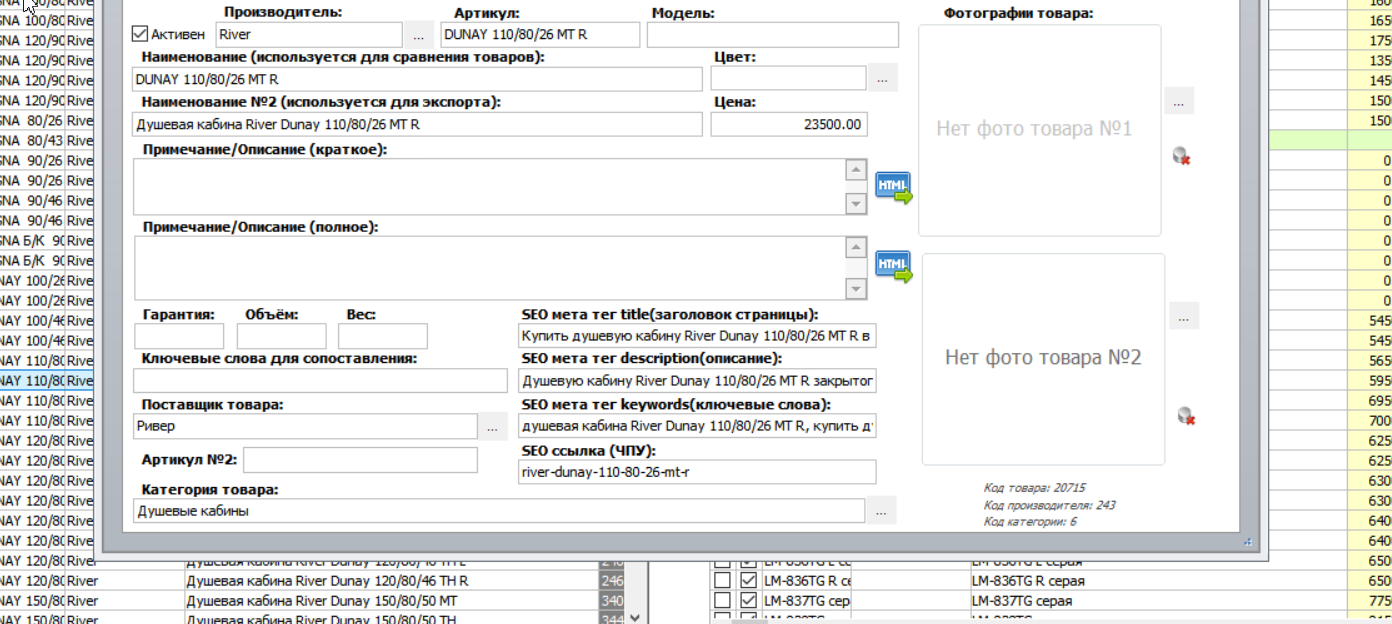Viewport: 1392px width, 624px height.
Task: Delete product photo №2
Action: click(1187, 416)
